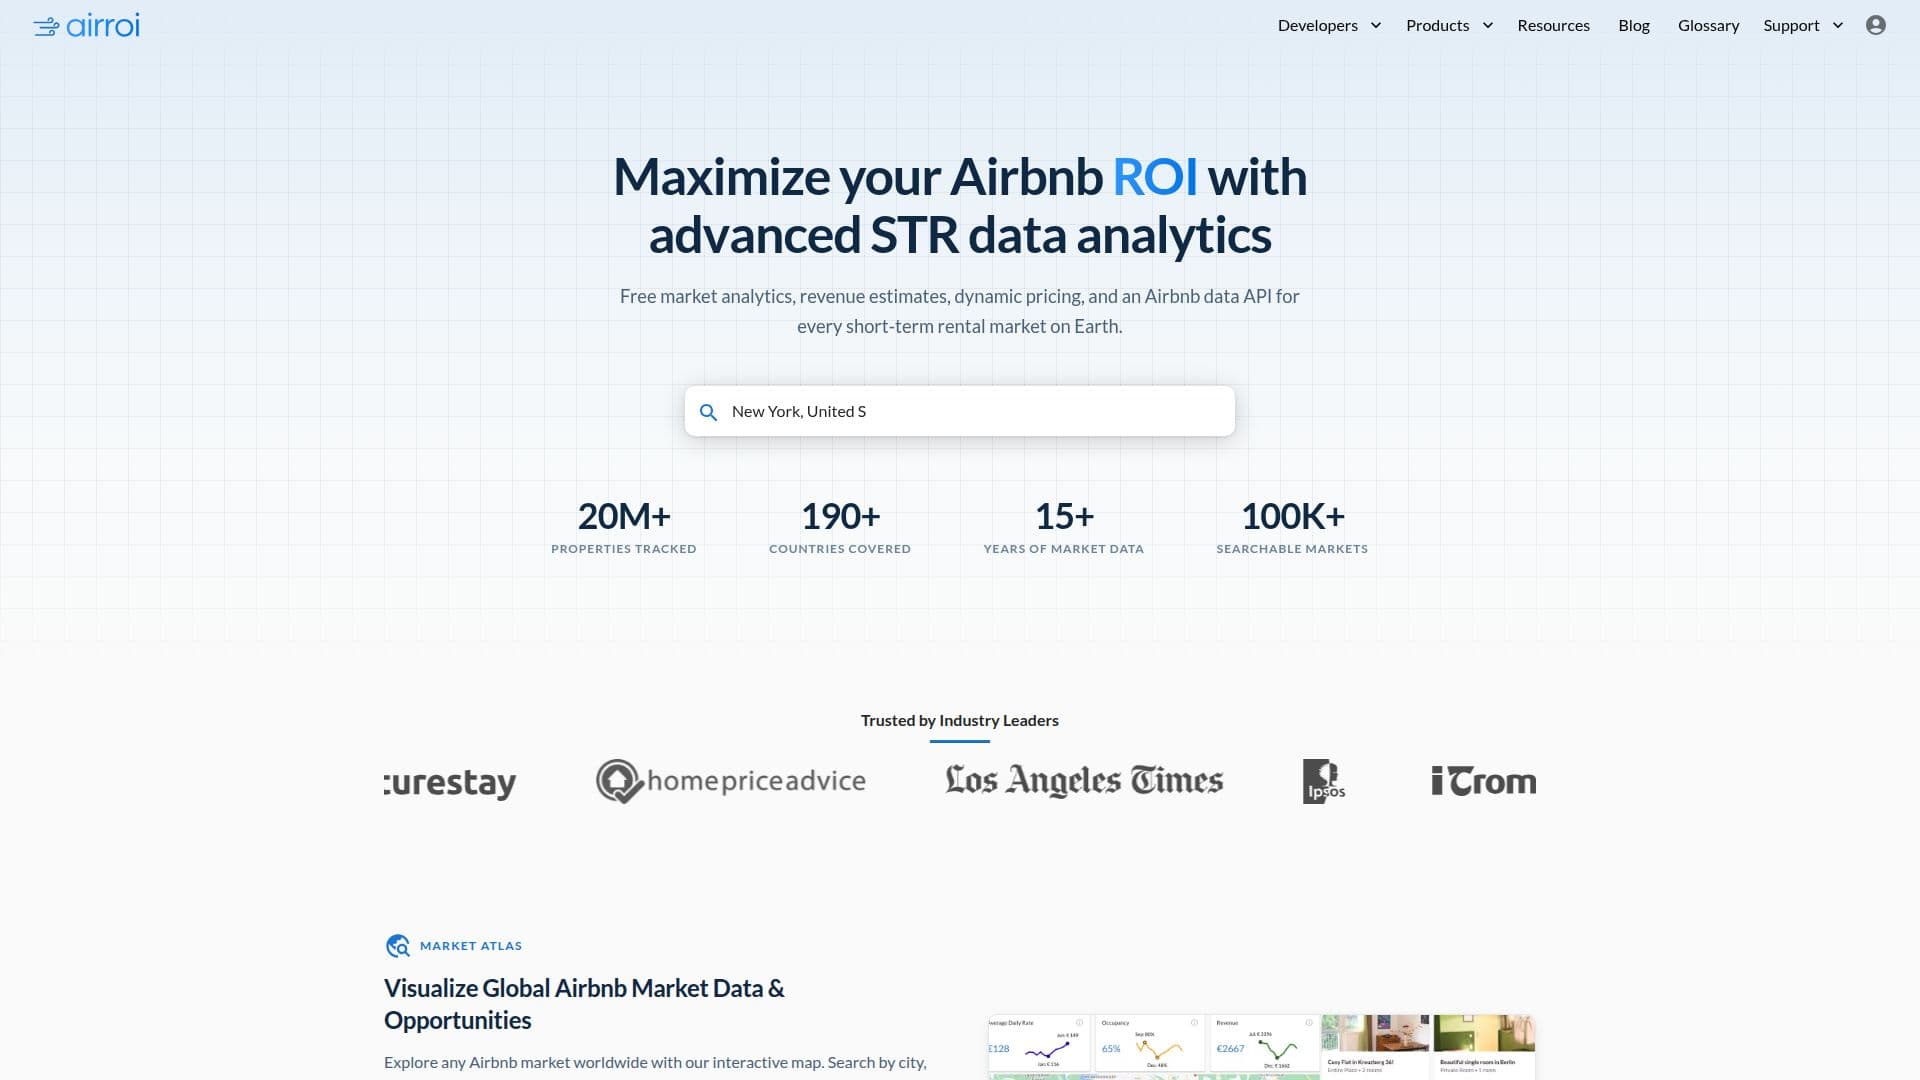Viewport: 1920px width, 1080px height.
Task: Expand the Developers dropdown menu
Action: coord(1329,25)
